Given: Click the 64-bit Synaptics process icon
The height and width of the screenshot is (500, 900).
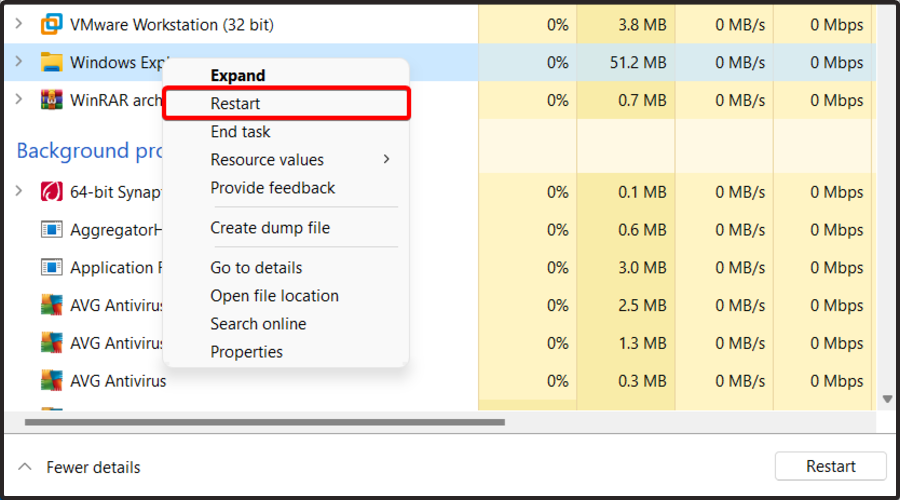Looking at the screenshot, I should tap(51, 192).
